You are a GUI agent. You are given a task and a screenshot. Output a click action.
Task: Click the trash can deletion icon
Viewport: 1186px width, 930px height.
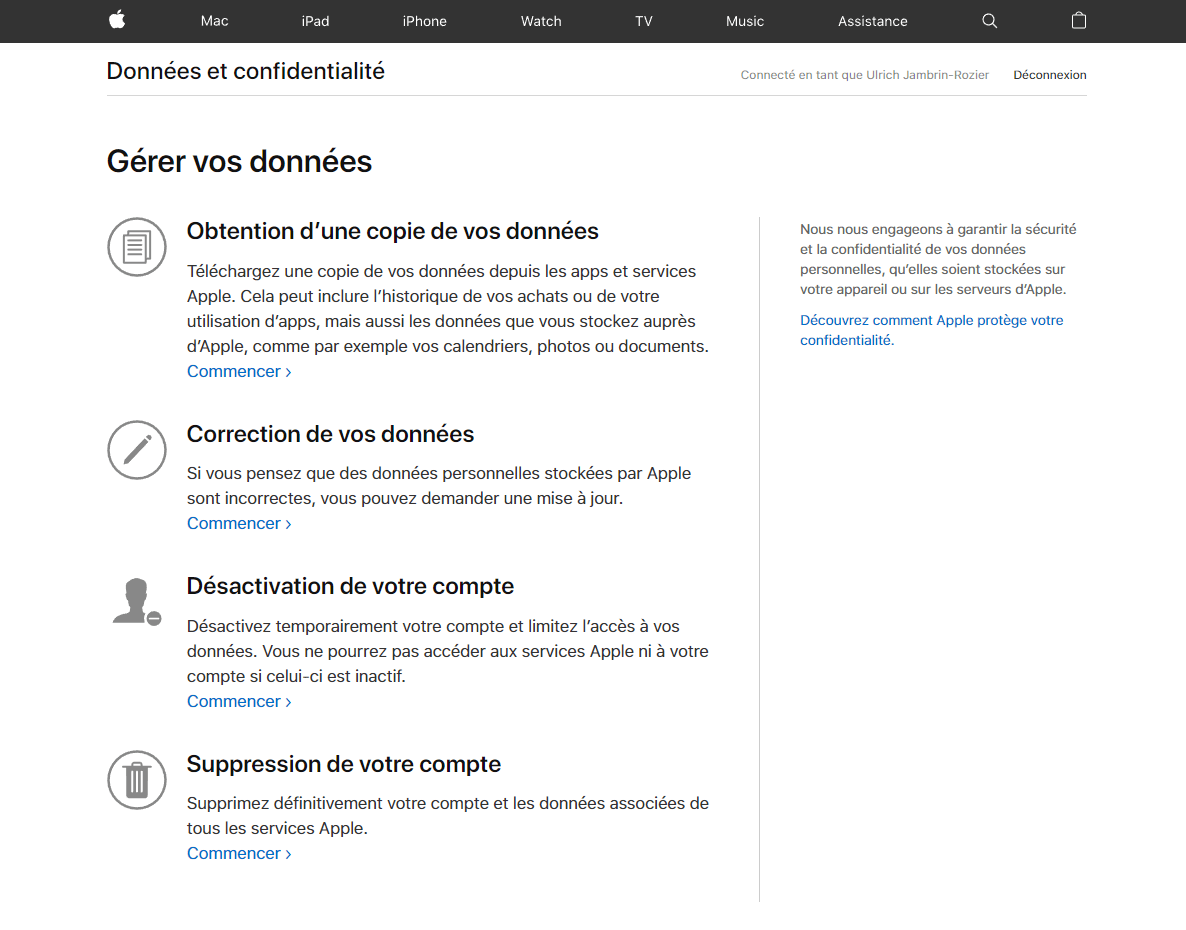(137, 780)
